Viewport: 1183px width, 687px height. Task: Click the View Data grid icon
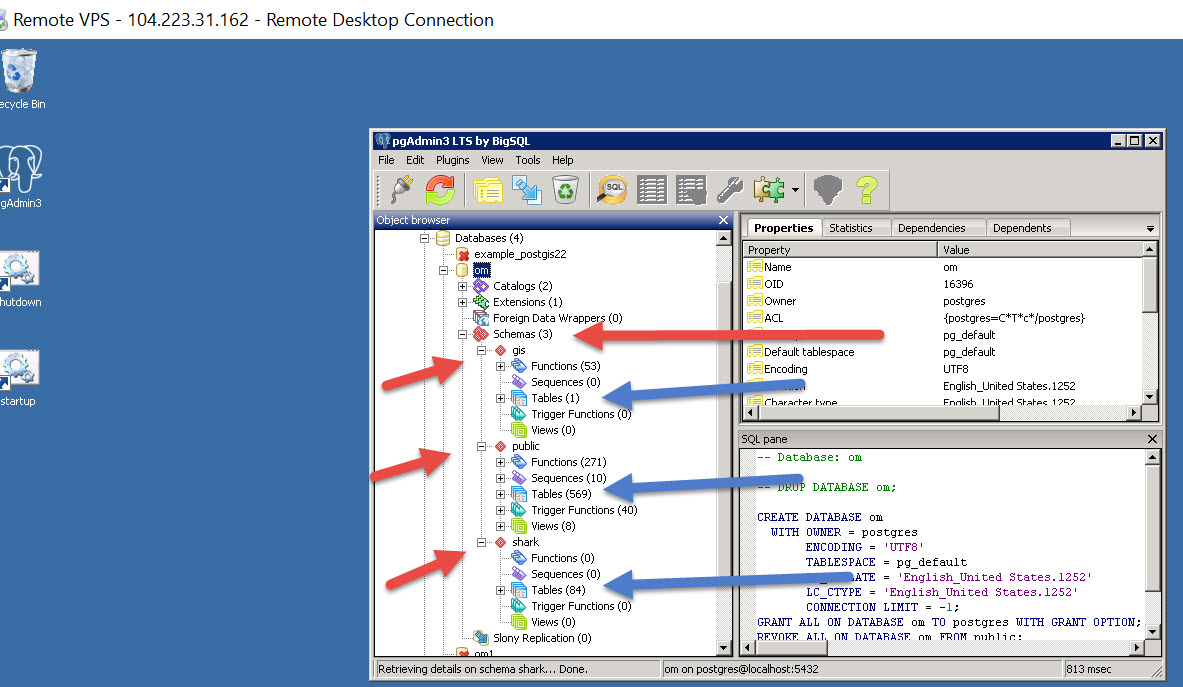pyautogui.click(x=652, y=189)
